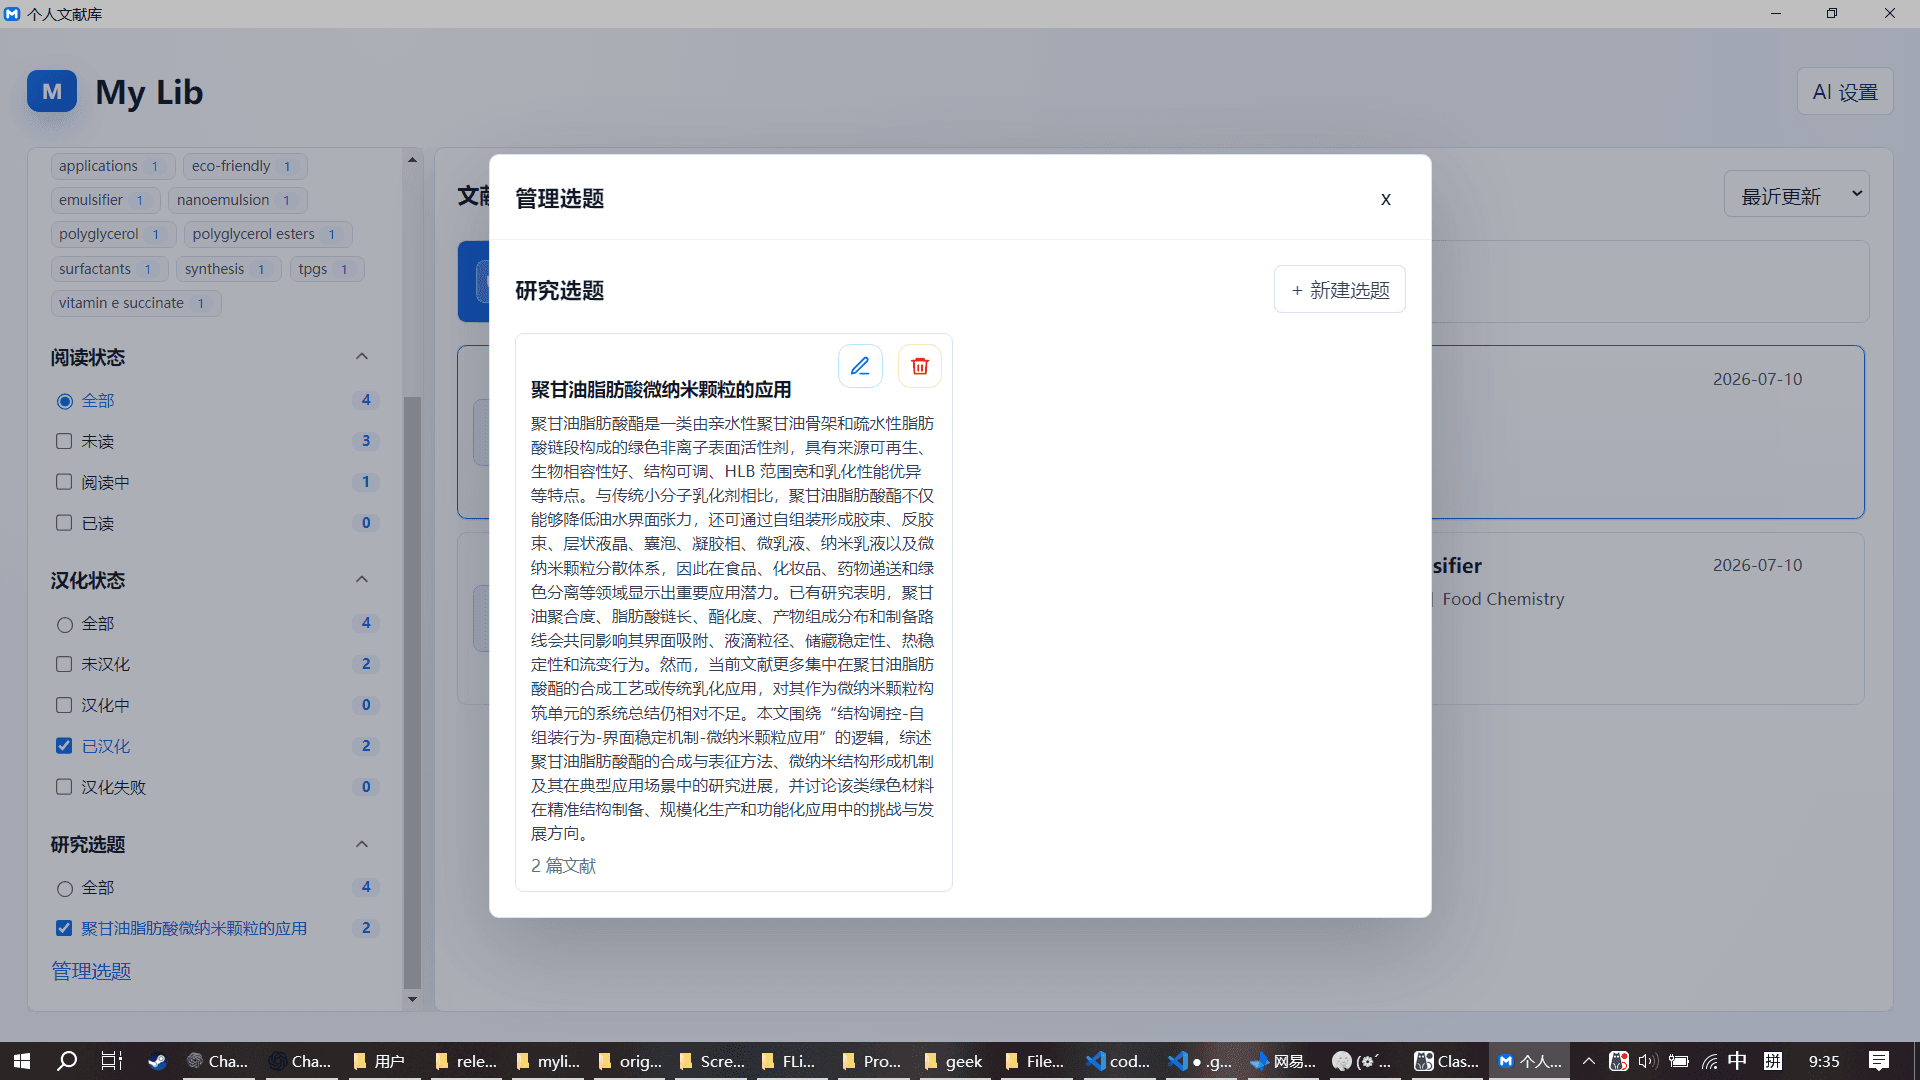
Task: Check the 已读 filter
Action: (x=64, y=523)
